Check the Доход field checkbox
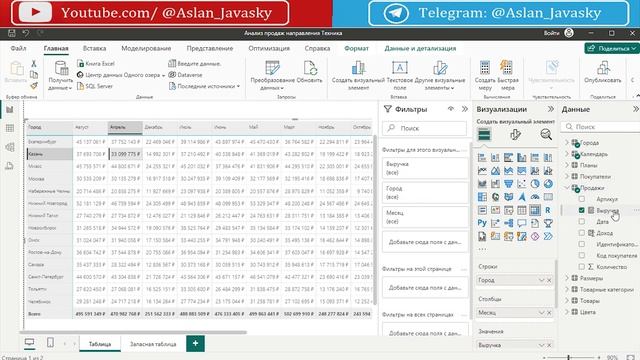Image resolution: width=640 pixels, height=360 pixels. [x=582, y=233]
